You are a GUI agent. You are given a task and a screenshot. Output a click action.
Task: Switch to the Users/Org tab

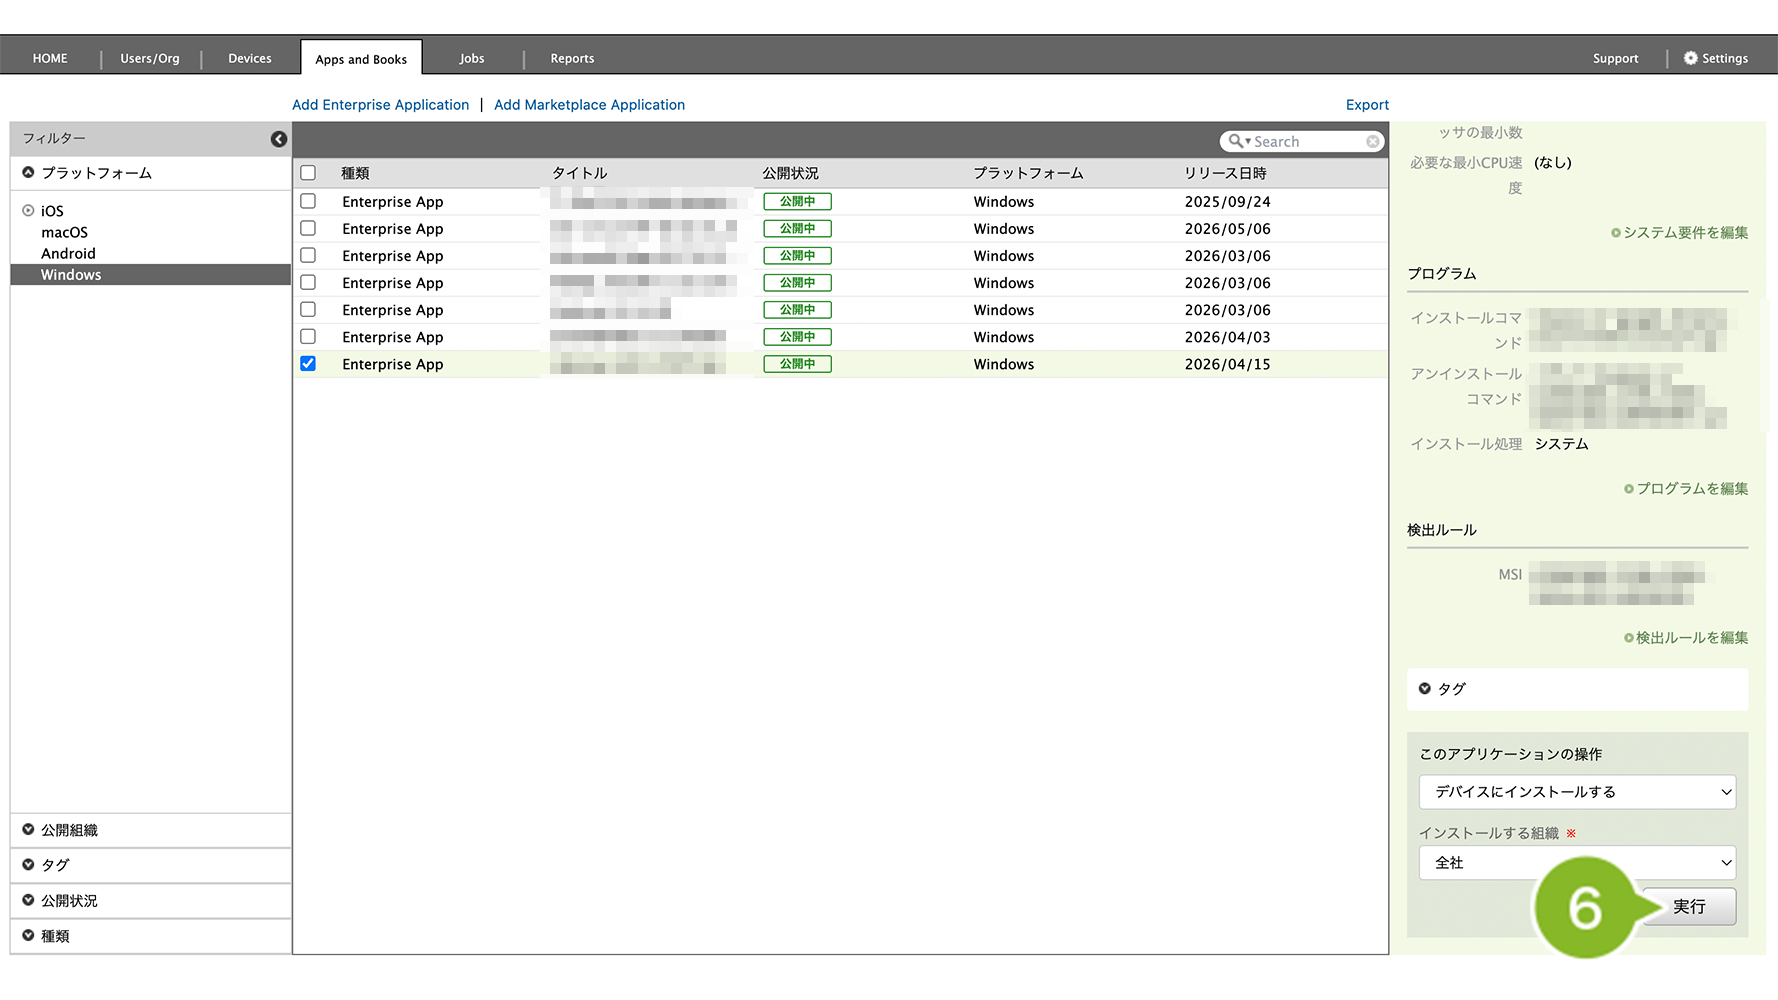pyautogui.click(x=150, y=58)
